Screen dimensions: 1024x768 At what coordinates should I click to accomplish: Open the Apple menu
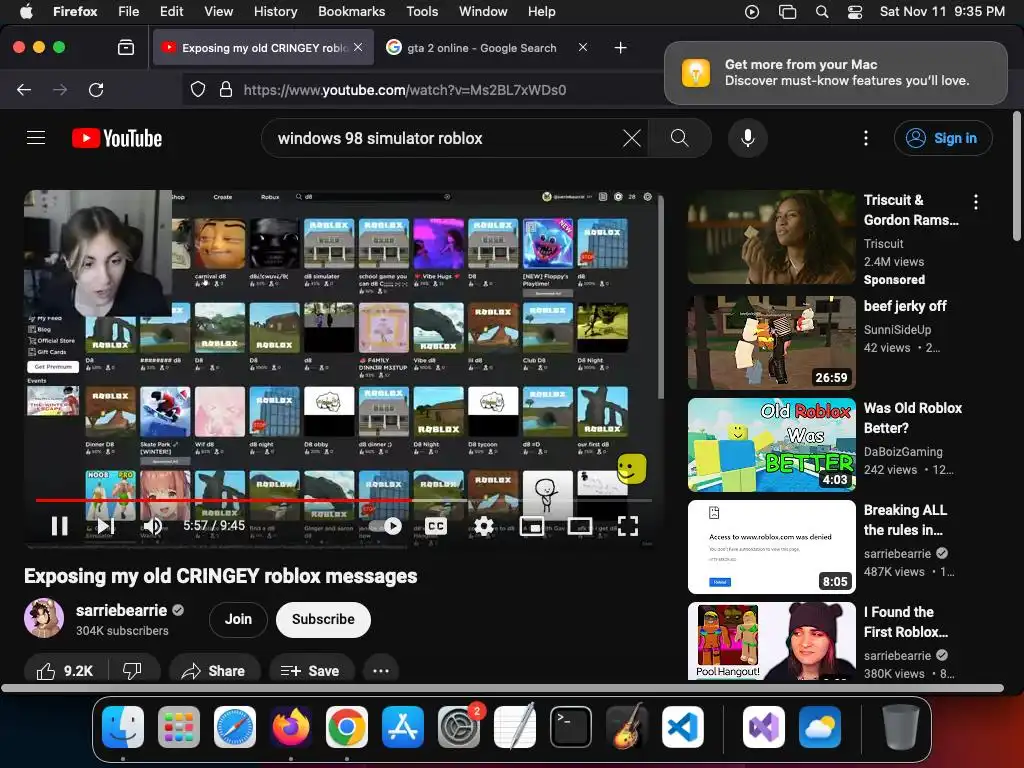click(x=26, y=11)
